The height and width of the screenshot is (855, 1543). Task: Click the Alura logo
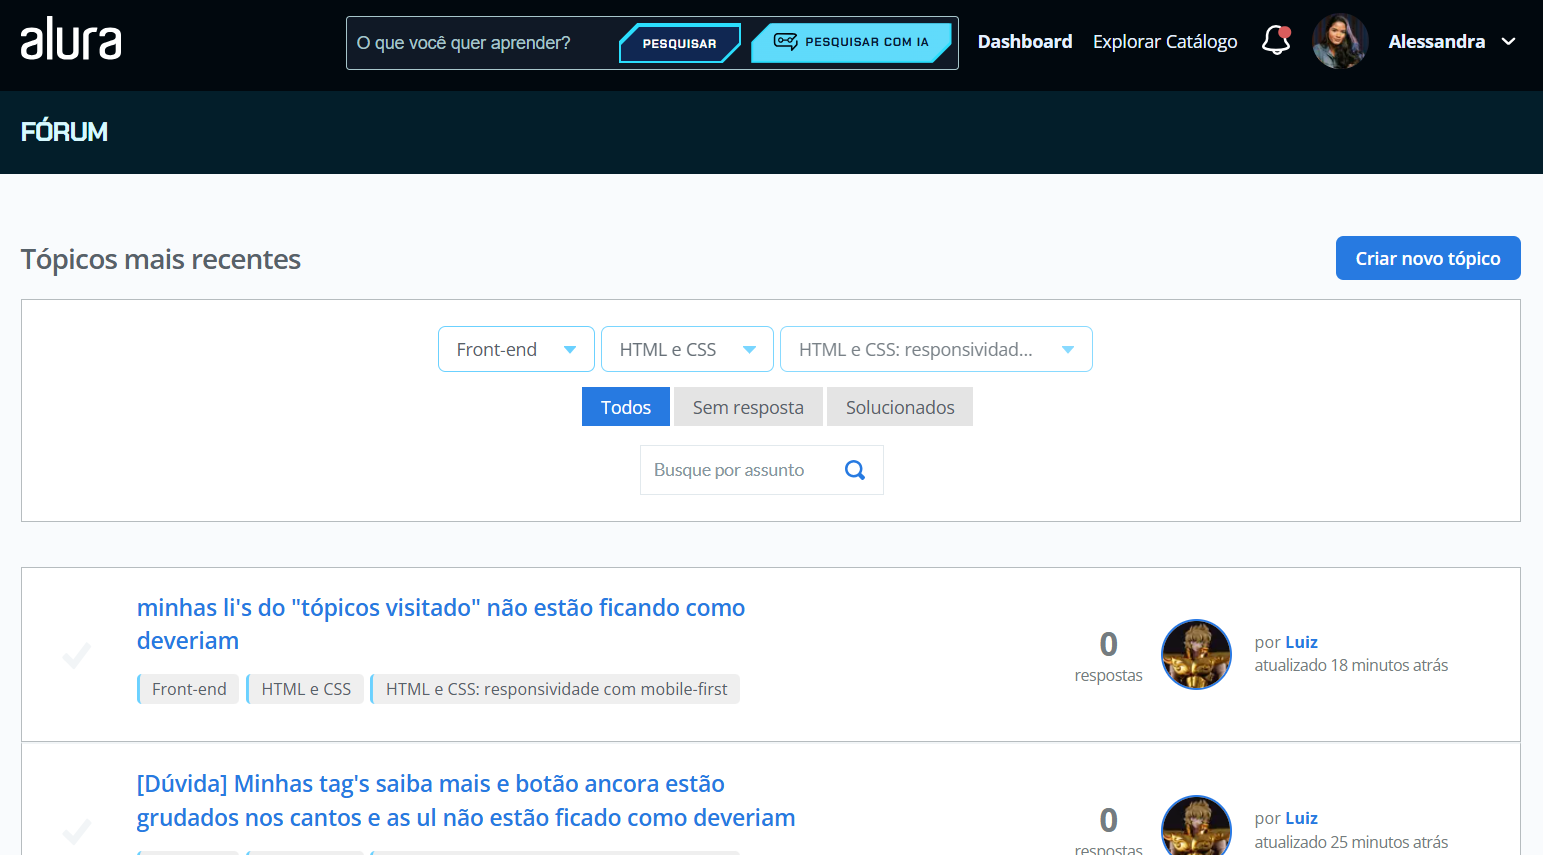click(x=71, y=40)
